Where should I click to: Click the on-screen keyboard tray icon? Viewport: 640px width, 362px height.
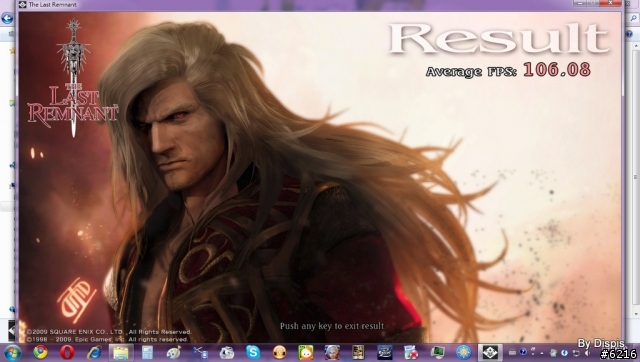pos(512,353)
